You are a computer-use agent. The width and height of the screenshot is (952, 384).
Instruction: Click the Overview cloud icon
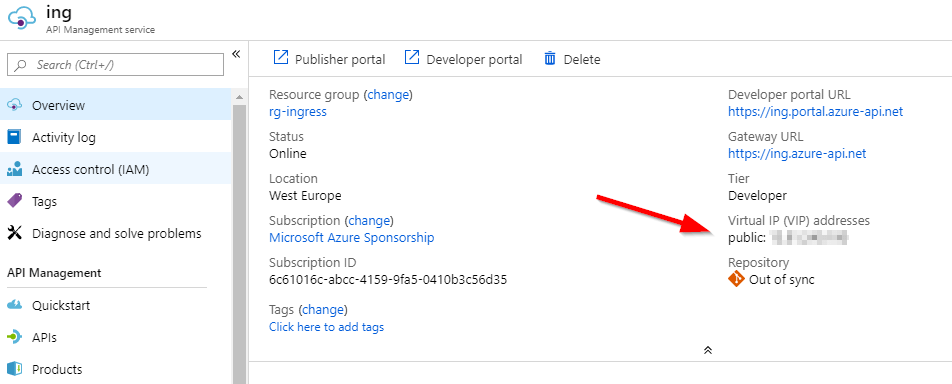14,106
